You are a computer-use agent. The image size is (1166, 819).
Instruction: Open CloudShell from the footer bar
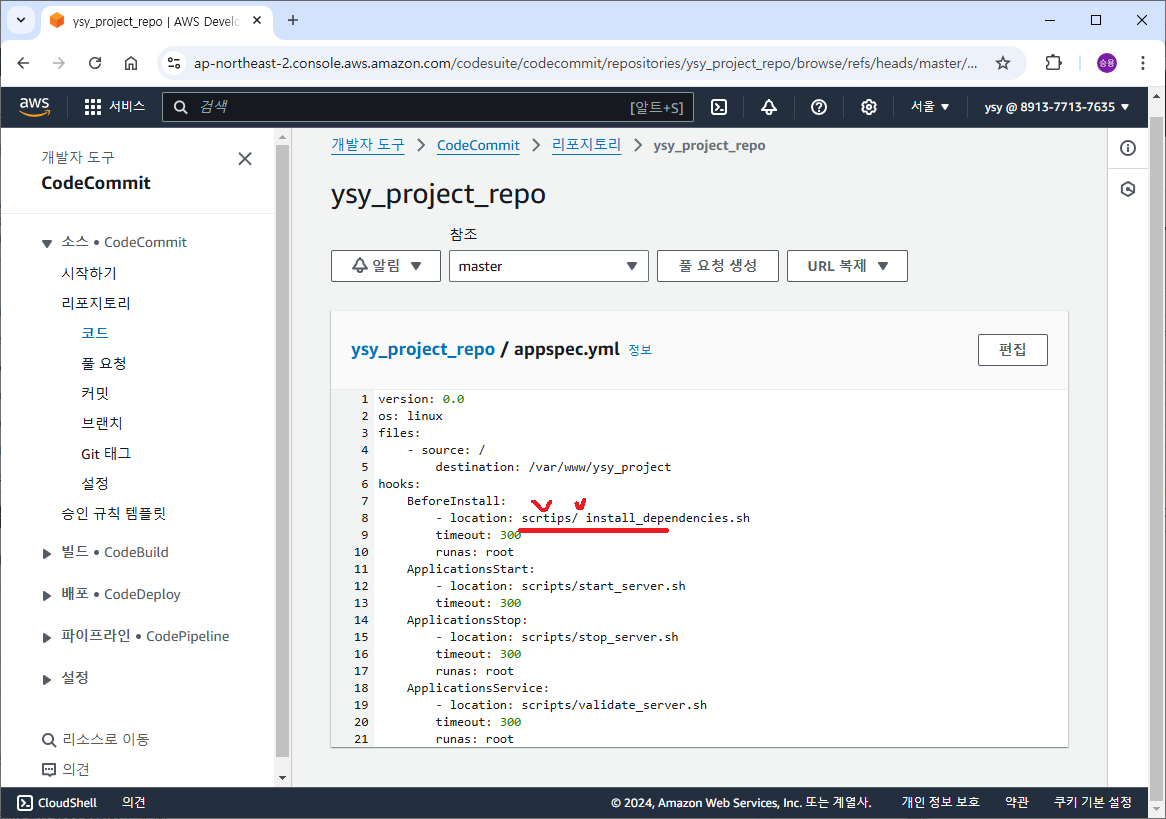[57, 803]
